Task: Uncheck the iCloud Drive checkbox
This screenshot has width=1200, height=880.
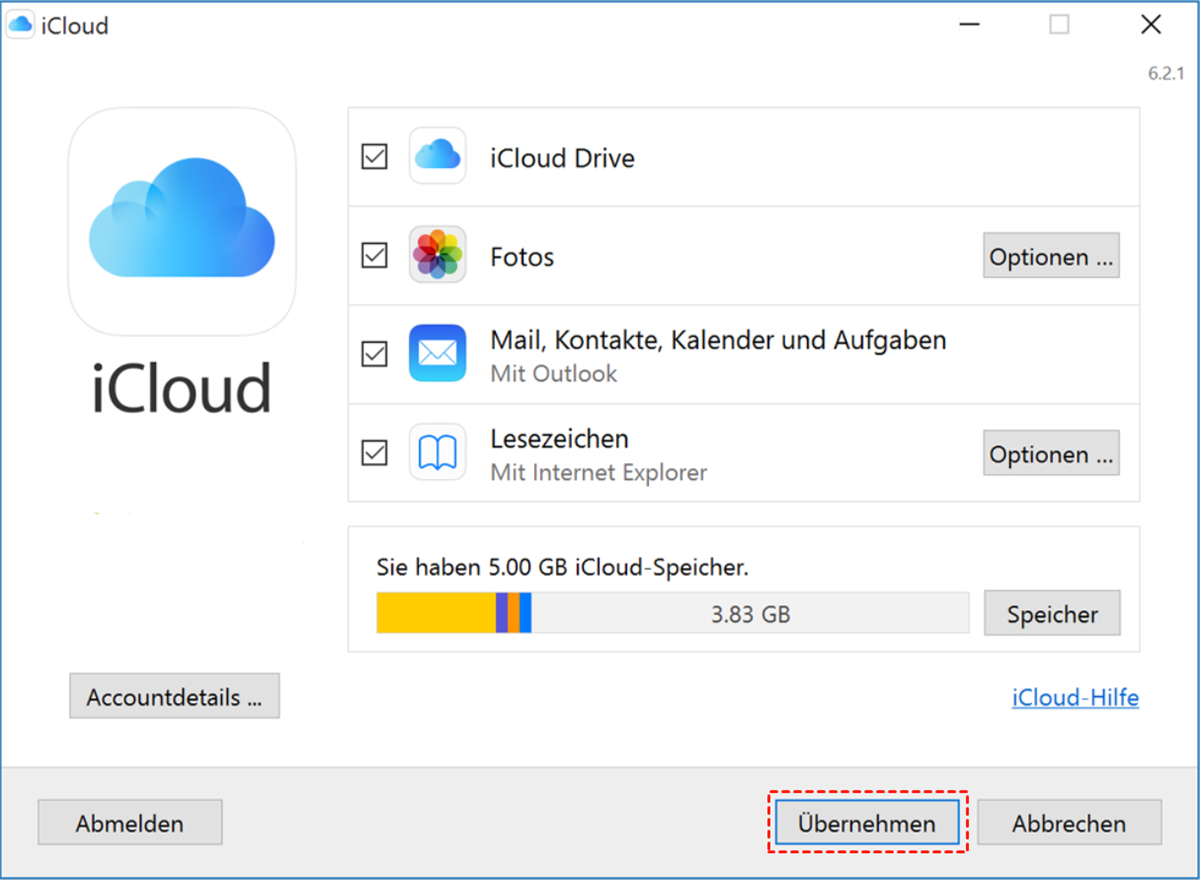Action: pyautogui.click(x=374, y=157)
